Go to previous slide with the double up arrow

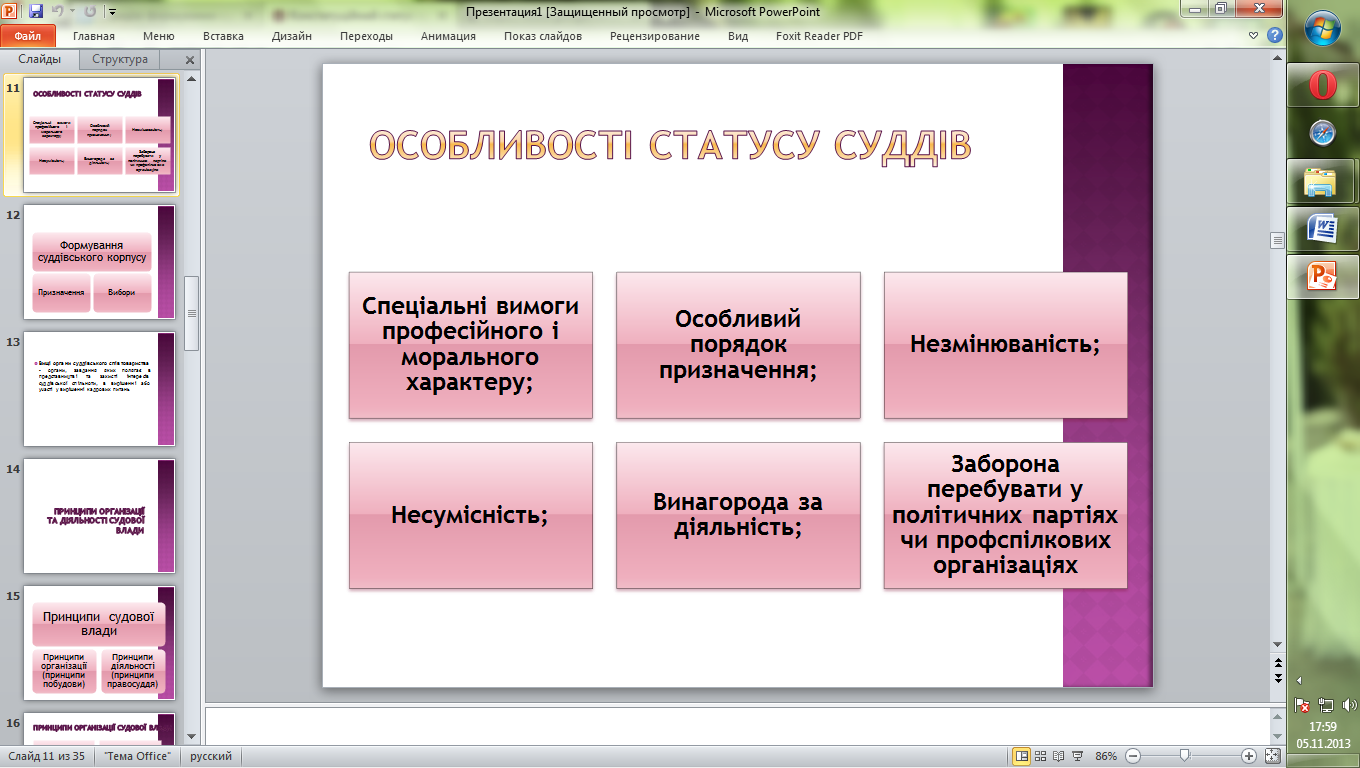(1276, 662)
